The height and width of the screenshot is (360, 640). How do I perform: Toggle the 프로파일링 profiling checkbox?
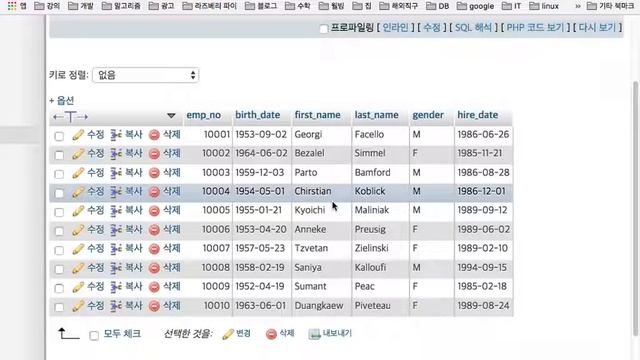(x=324, y=29)
